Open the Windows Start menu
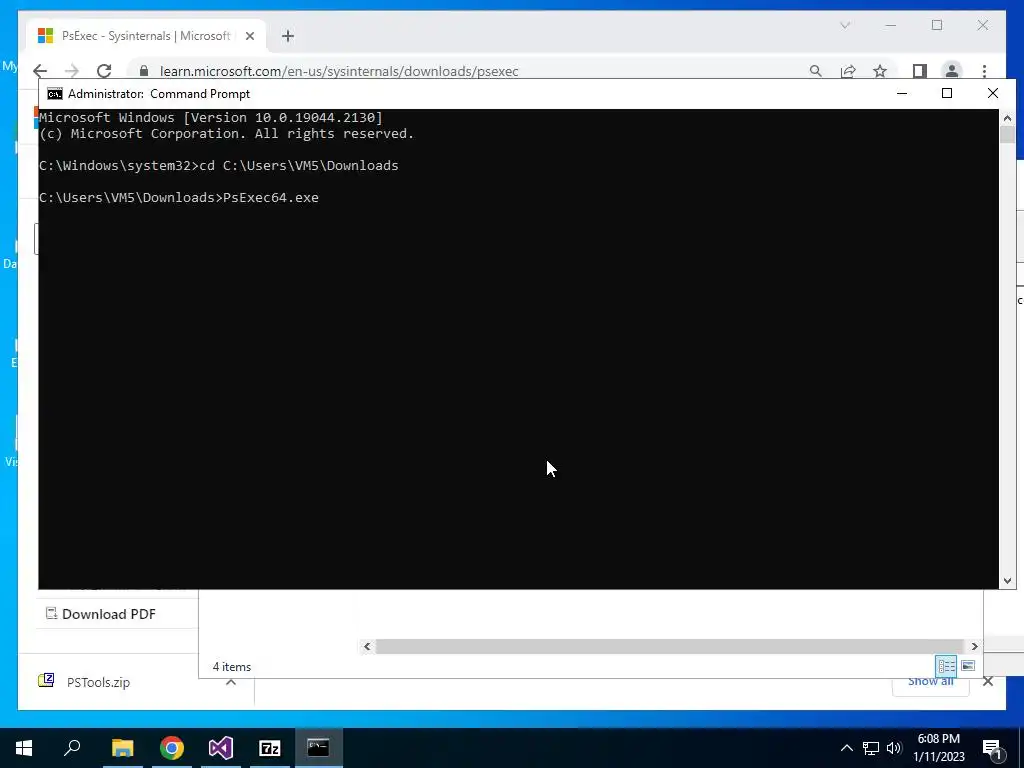This screenshot has height=768, width=1024. (24, 748)
